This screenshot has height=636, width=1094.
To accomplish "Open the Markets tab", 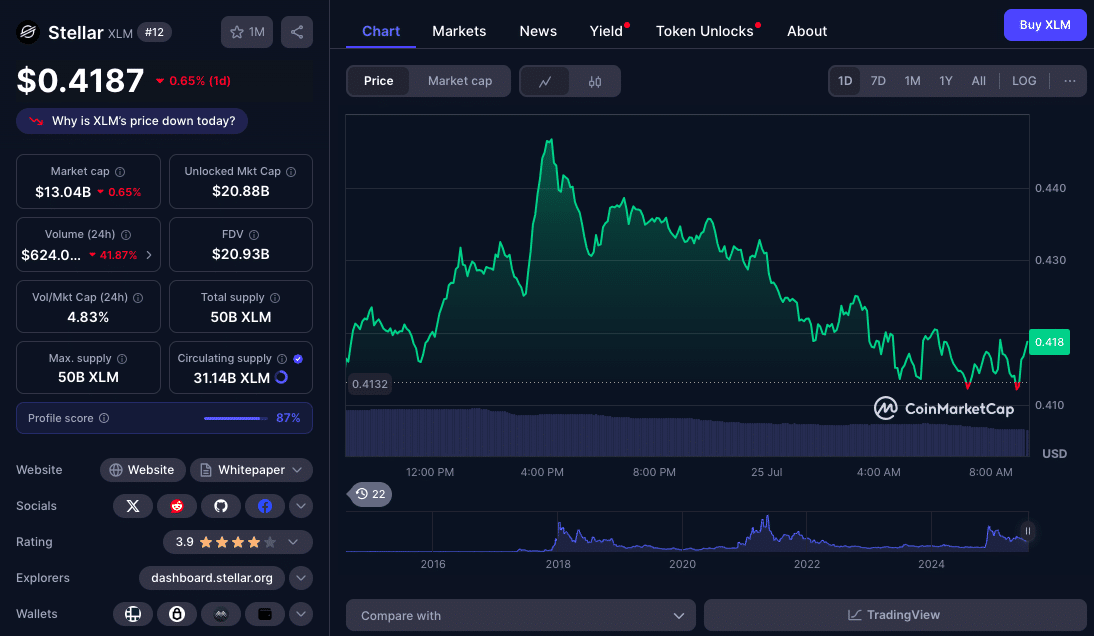I will coord(459,31).
